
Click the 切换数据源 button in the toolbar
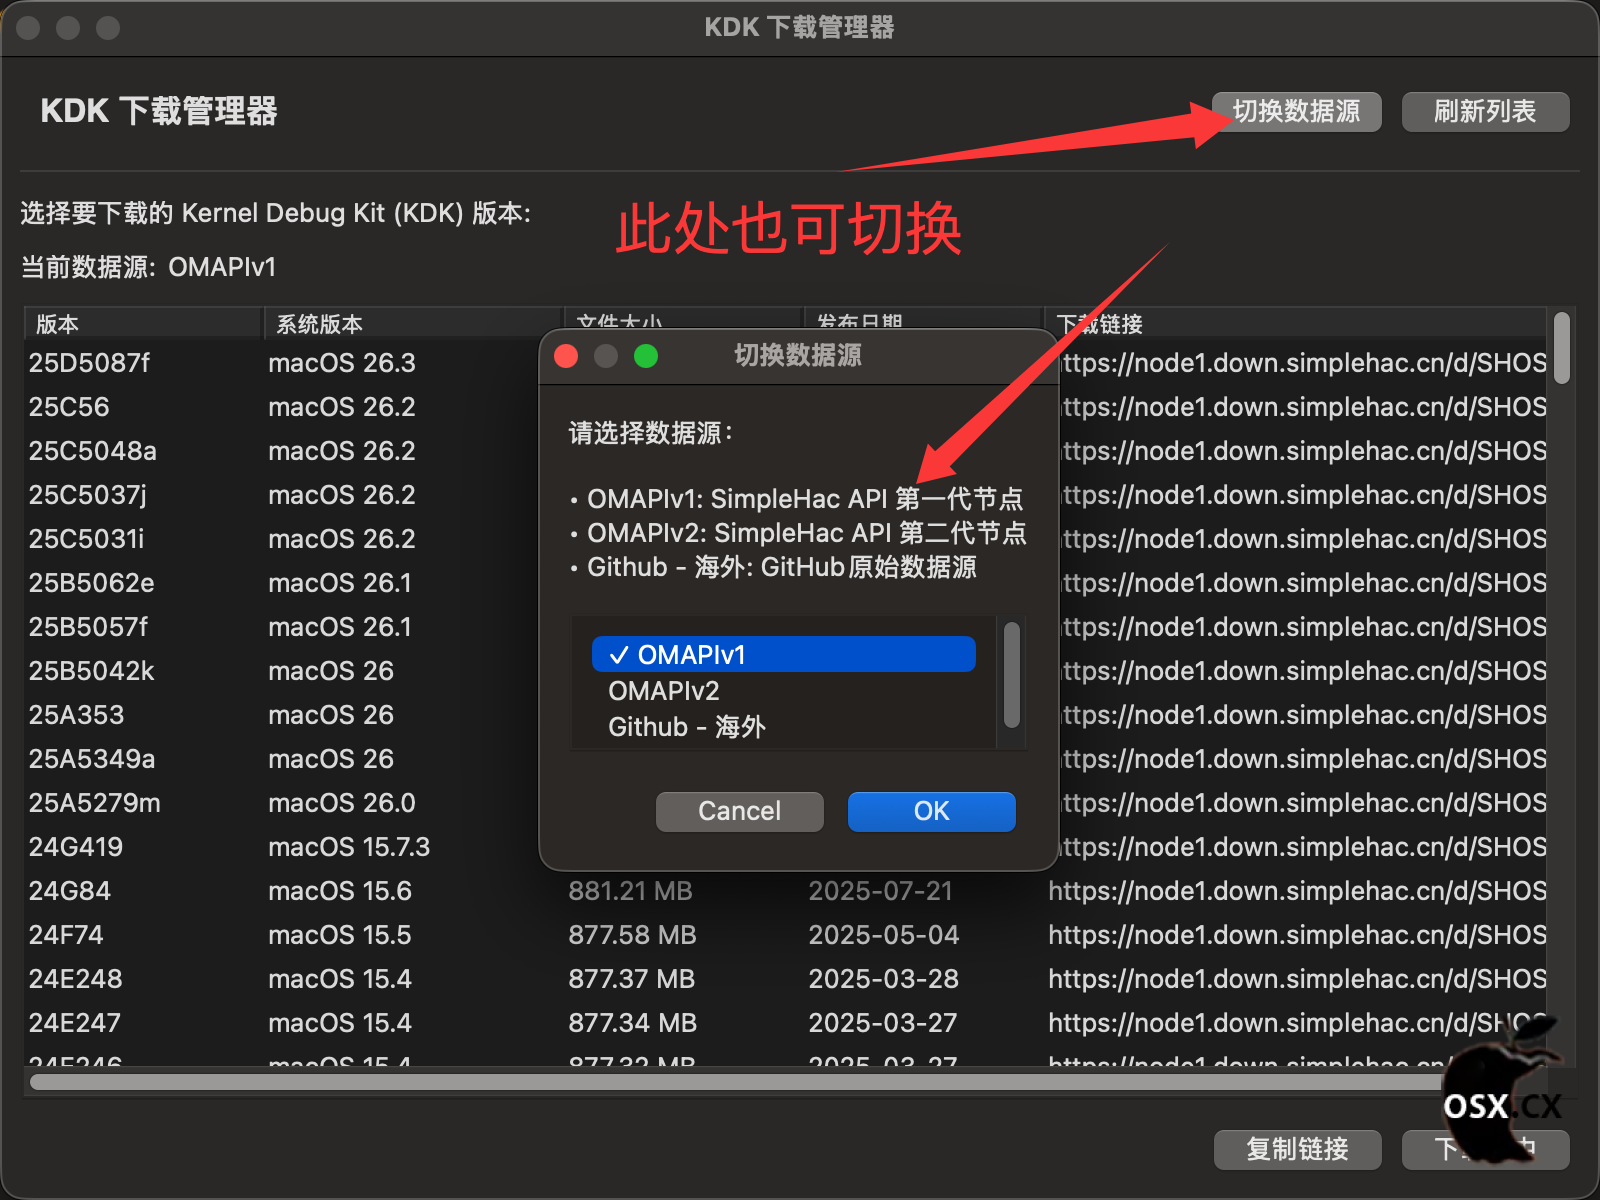1297,111
